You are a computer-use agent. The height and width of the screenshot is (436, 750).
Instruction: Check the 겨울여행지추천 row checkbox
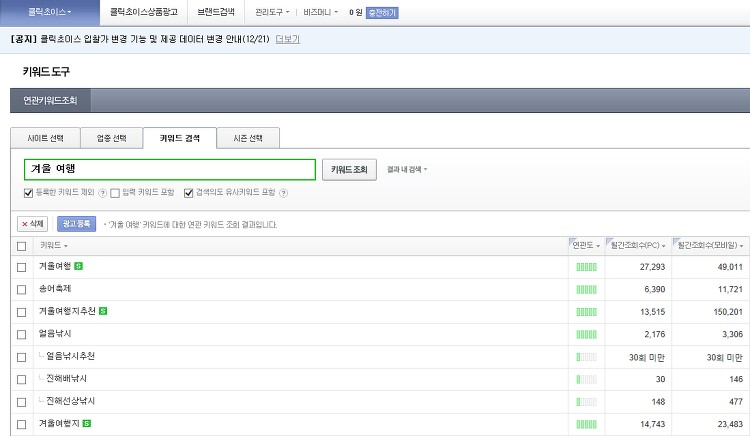pos(22,312)
